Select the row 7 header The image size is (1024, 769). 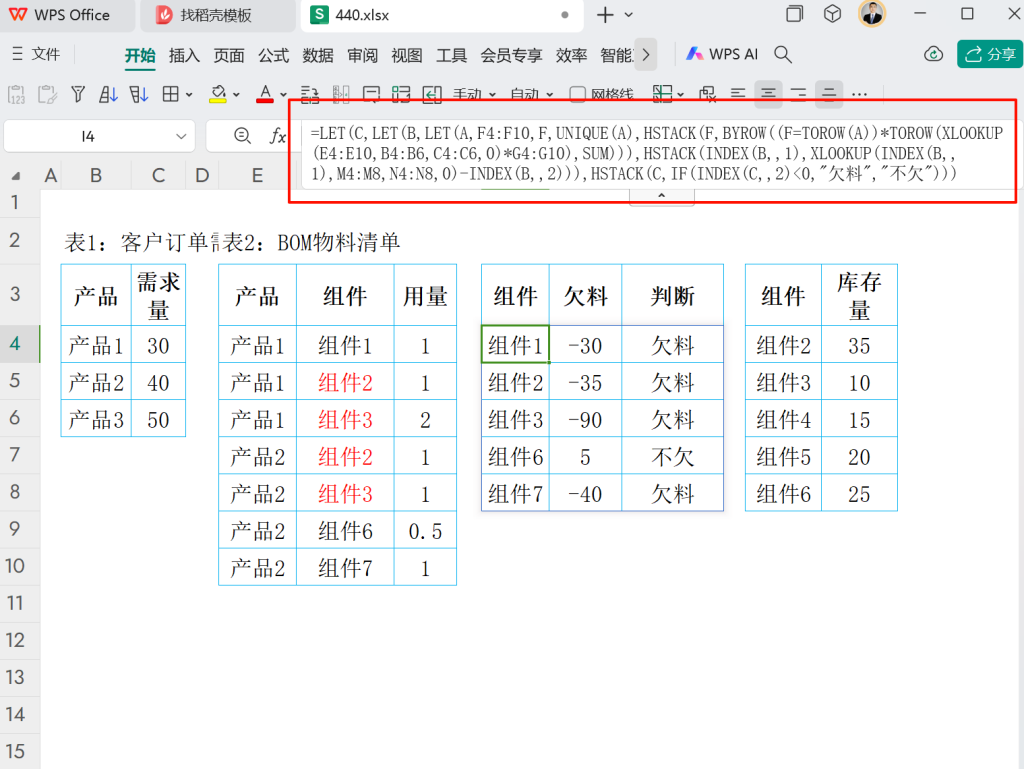coord(15,454)
